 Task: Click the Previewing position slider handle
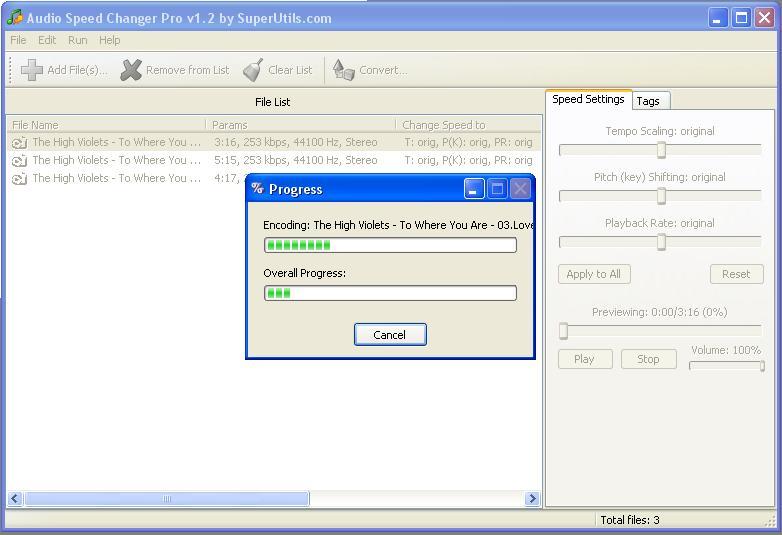point(564,331)
